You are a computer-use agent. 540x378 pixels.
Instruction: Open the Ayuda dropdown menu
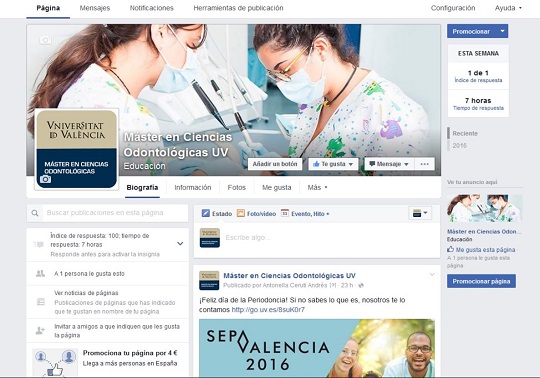(508, 8)
